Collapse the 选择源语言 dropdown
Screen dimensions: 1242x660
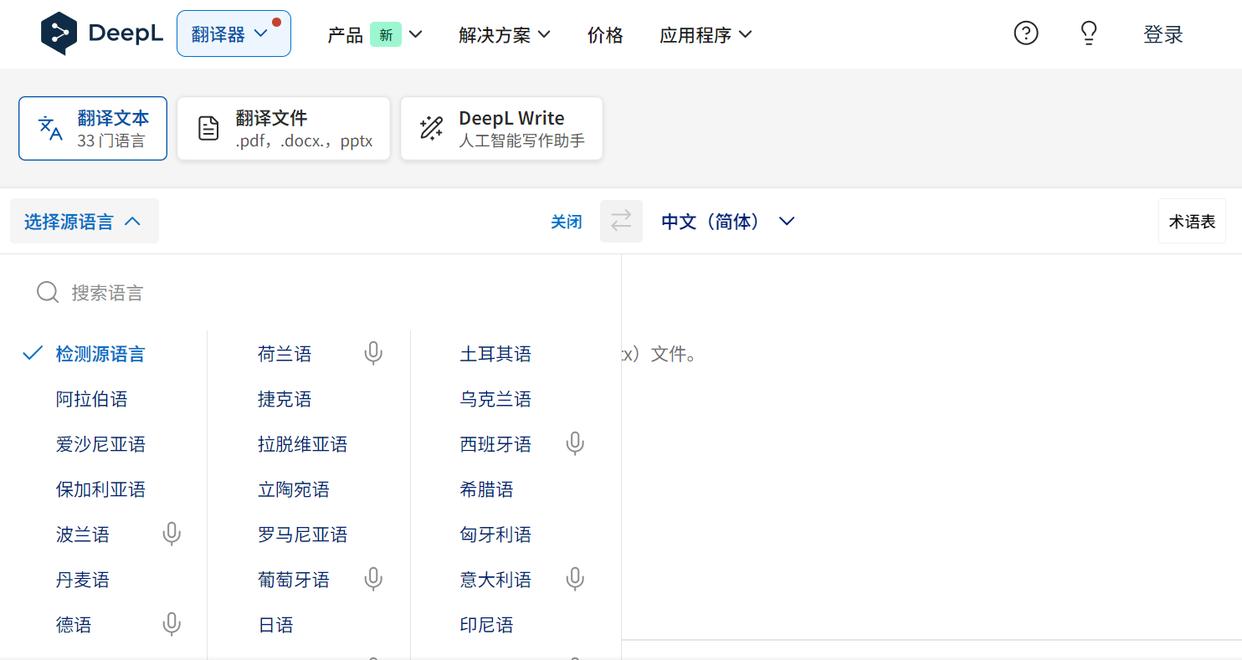(x=84, y=221)
